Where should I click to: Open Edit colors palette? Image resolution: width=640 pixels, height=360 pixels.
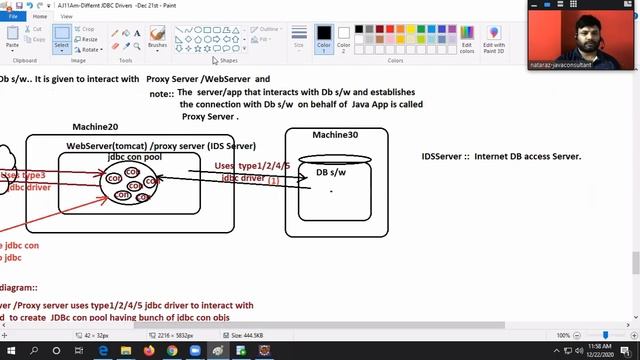tap(467, 39)
